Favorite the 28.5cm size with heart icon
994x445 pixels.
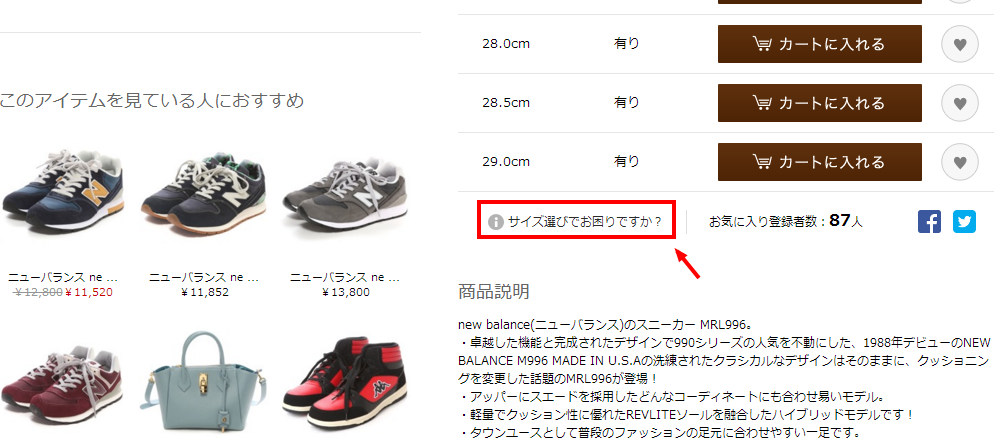[x=960, y=103]
